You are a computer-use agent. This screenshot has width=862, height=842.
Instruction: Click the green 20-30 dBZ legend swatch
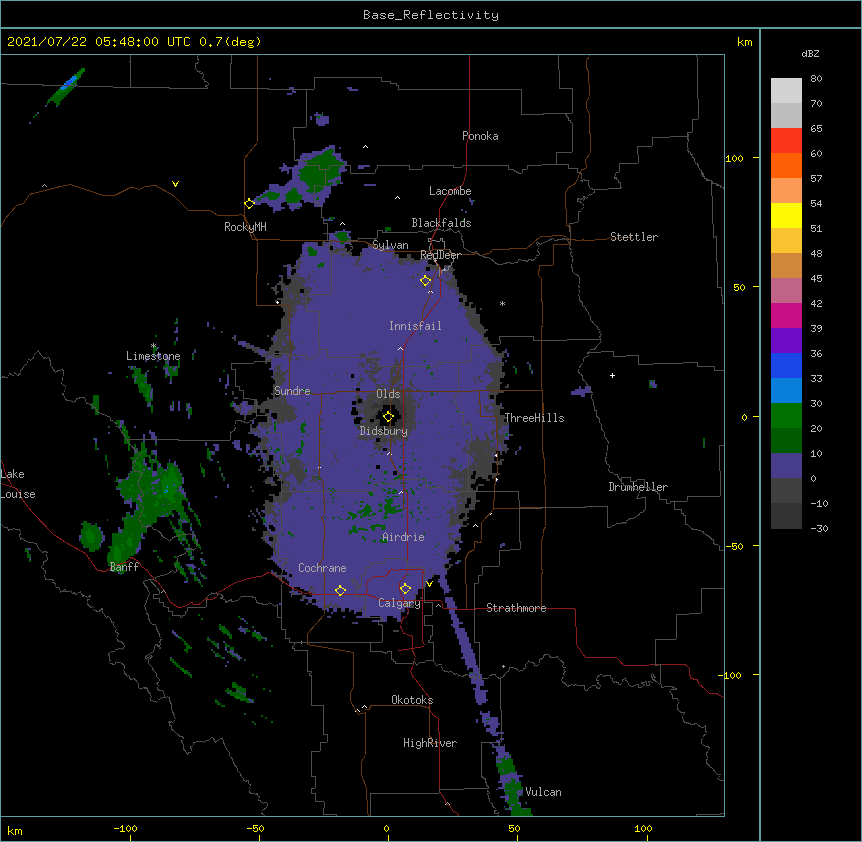tap(786, 416)
